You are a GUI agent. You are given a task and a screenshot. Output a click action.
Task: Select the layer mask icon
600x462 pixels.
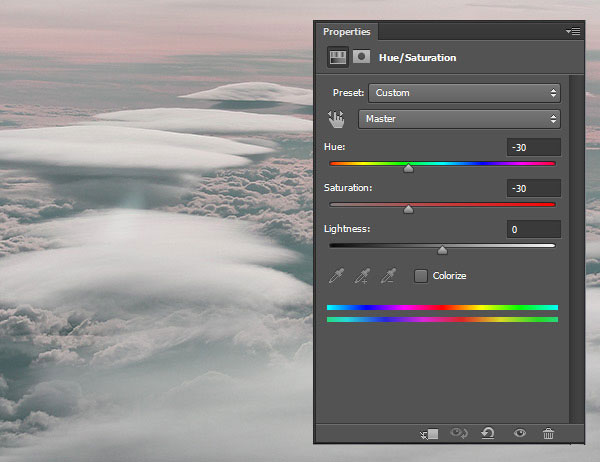(361, 58)
